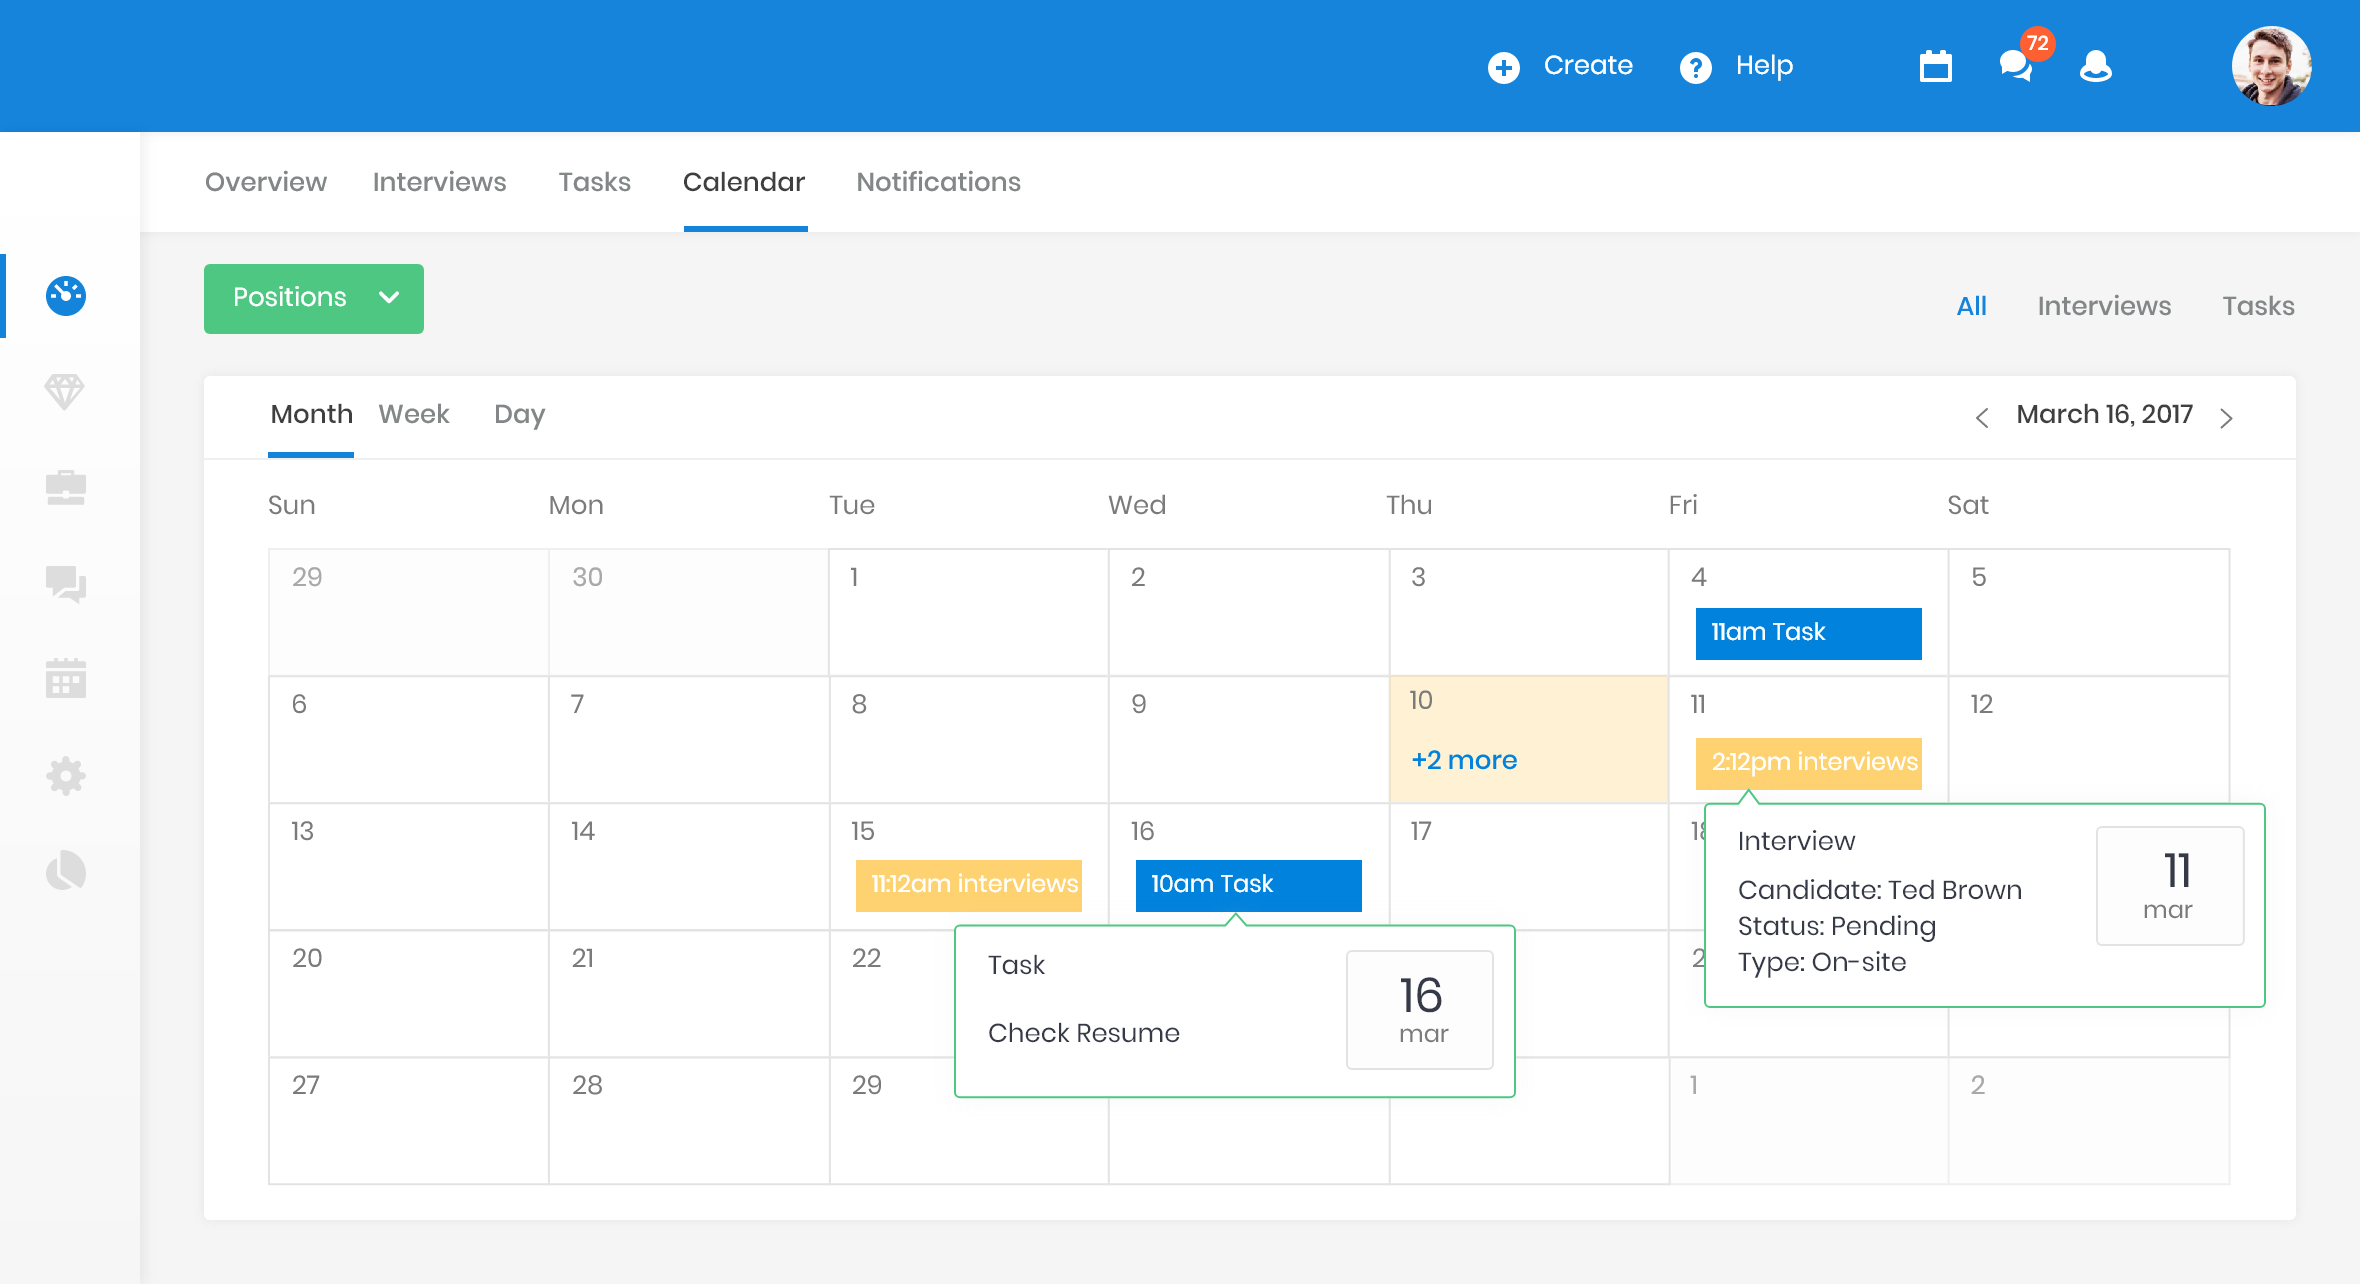Switch to the Interviews tab
Screen dimensions: 2360x1284
(x=440, y=182)
